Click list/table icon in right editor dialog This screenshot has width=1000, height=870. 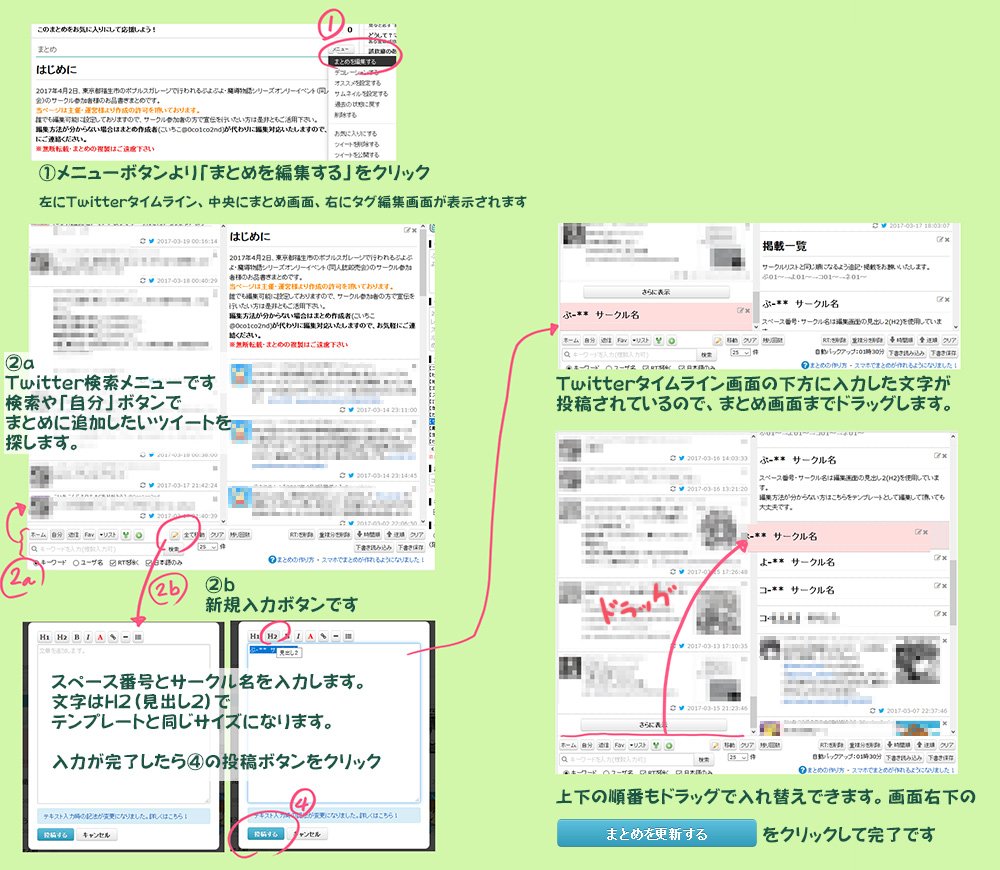click(x=348, y=636)
